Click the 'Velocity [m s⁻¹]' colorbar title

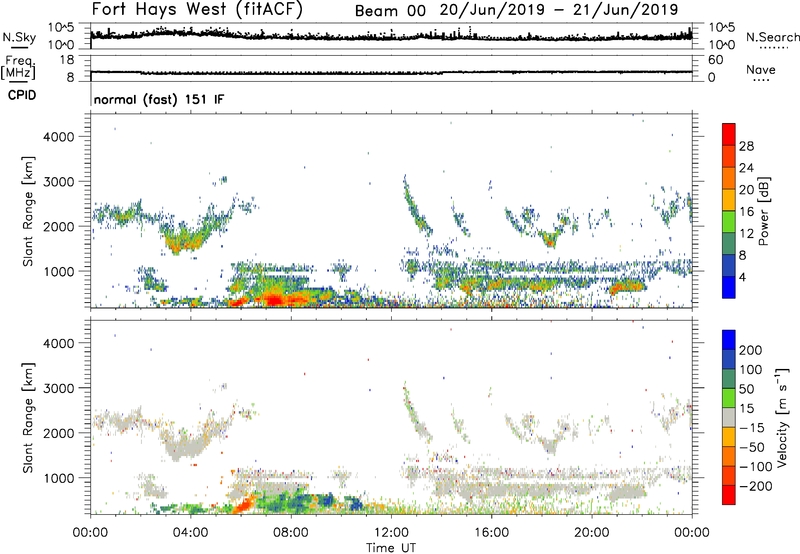click(782, 417)
